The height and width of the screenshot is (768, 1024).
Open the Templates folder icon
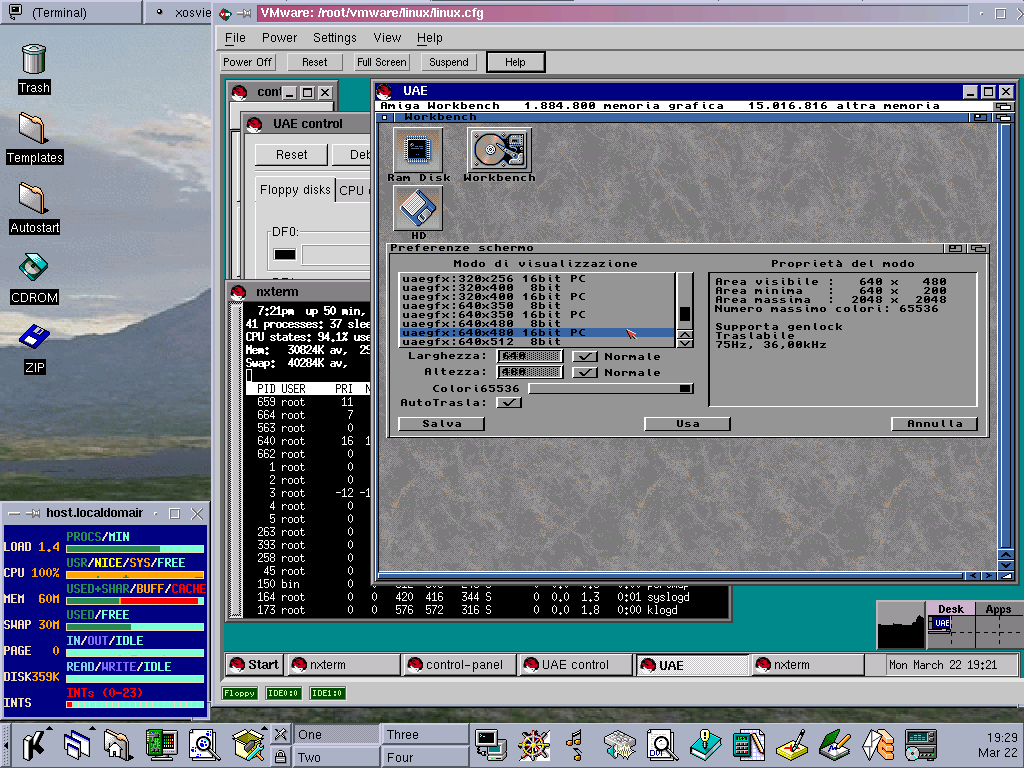(33, 130)
